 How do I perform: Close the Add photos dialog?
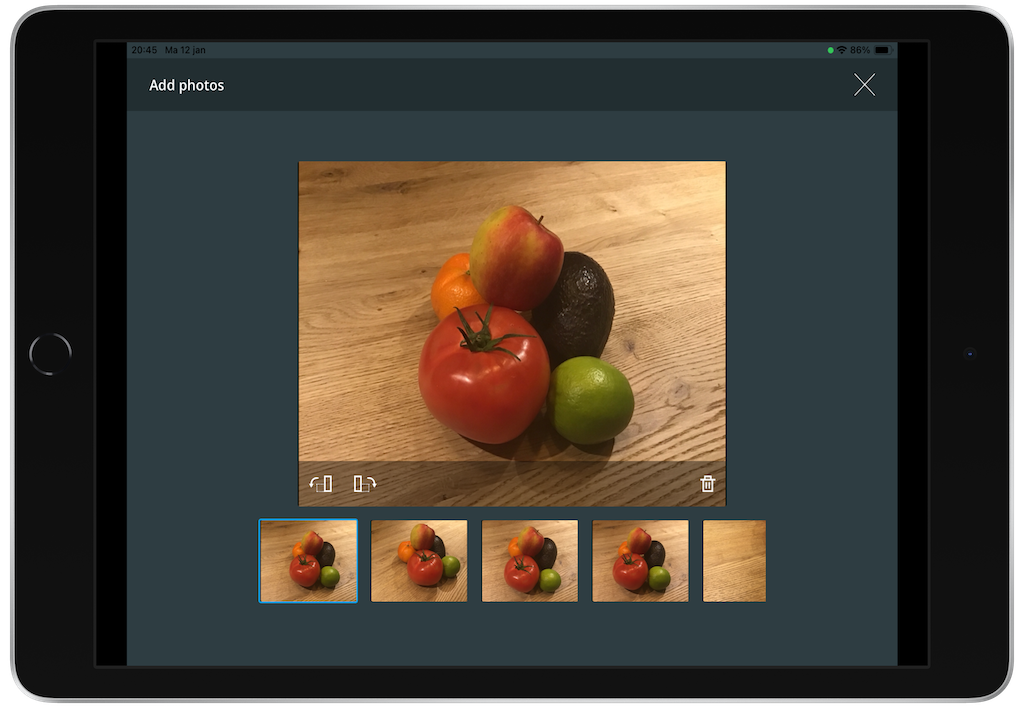click(x=864, y=85)
